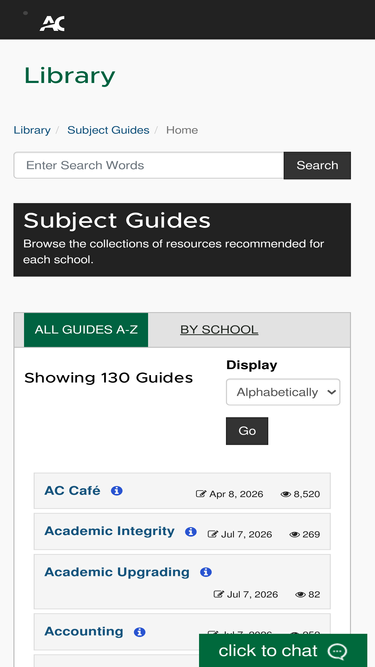
Task: Select the All Guides A-Z tab
Action: point(86,330)
